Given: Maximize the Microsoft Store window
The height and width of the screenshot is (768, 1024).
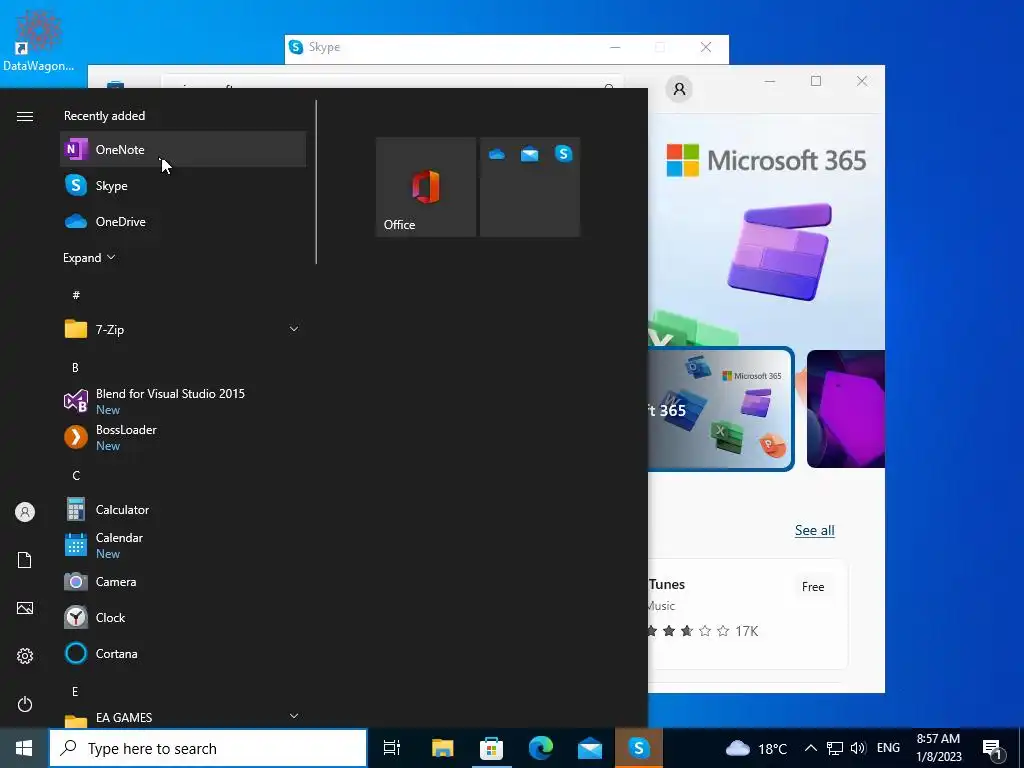Looking at the screenshot, I should click(x=816, y=81).
